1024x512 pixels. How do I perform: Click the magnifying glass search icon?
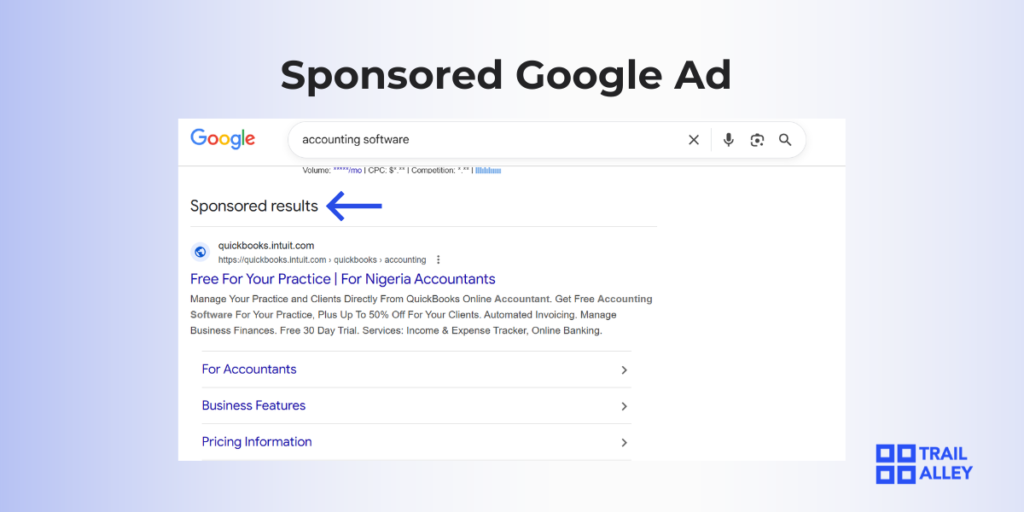click(785, 140)
